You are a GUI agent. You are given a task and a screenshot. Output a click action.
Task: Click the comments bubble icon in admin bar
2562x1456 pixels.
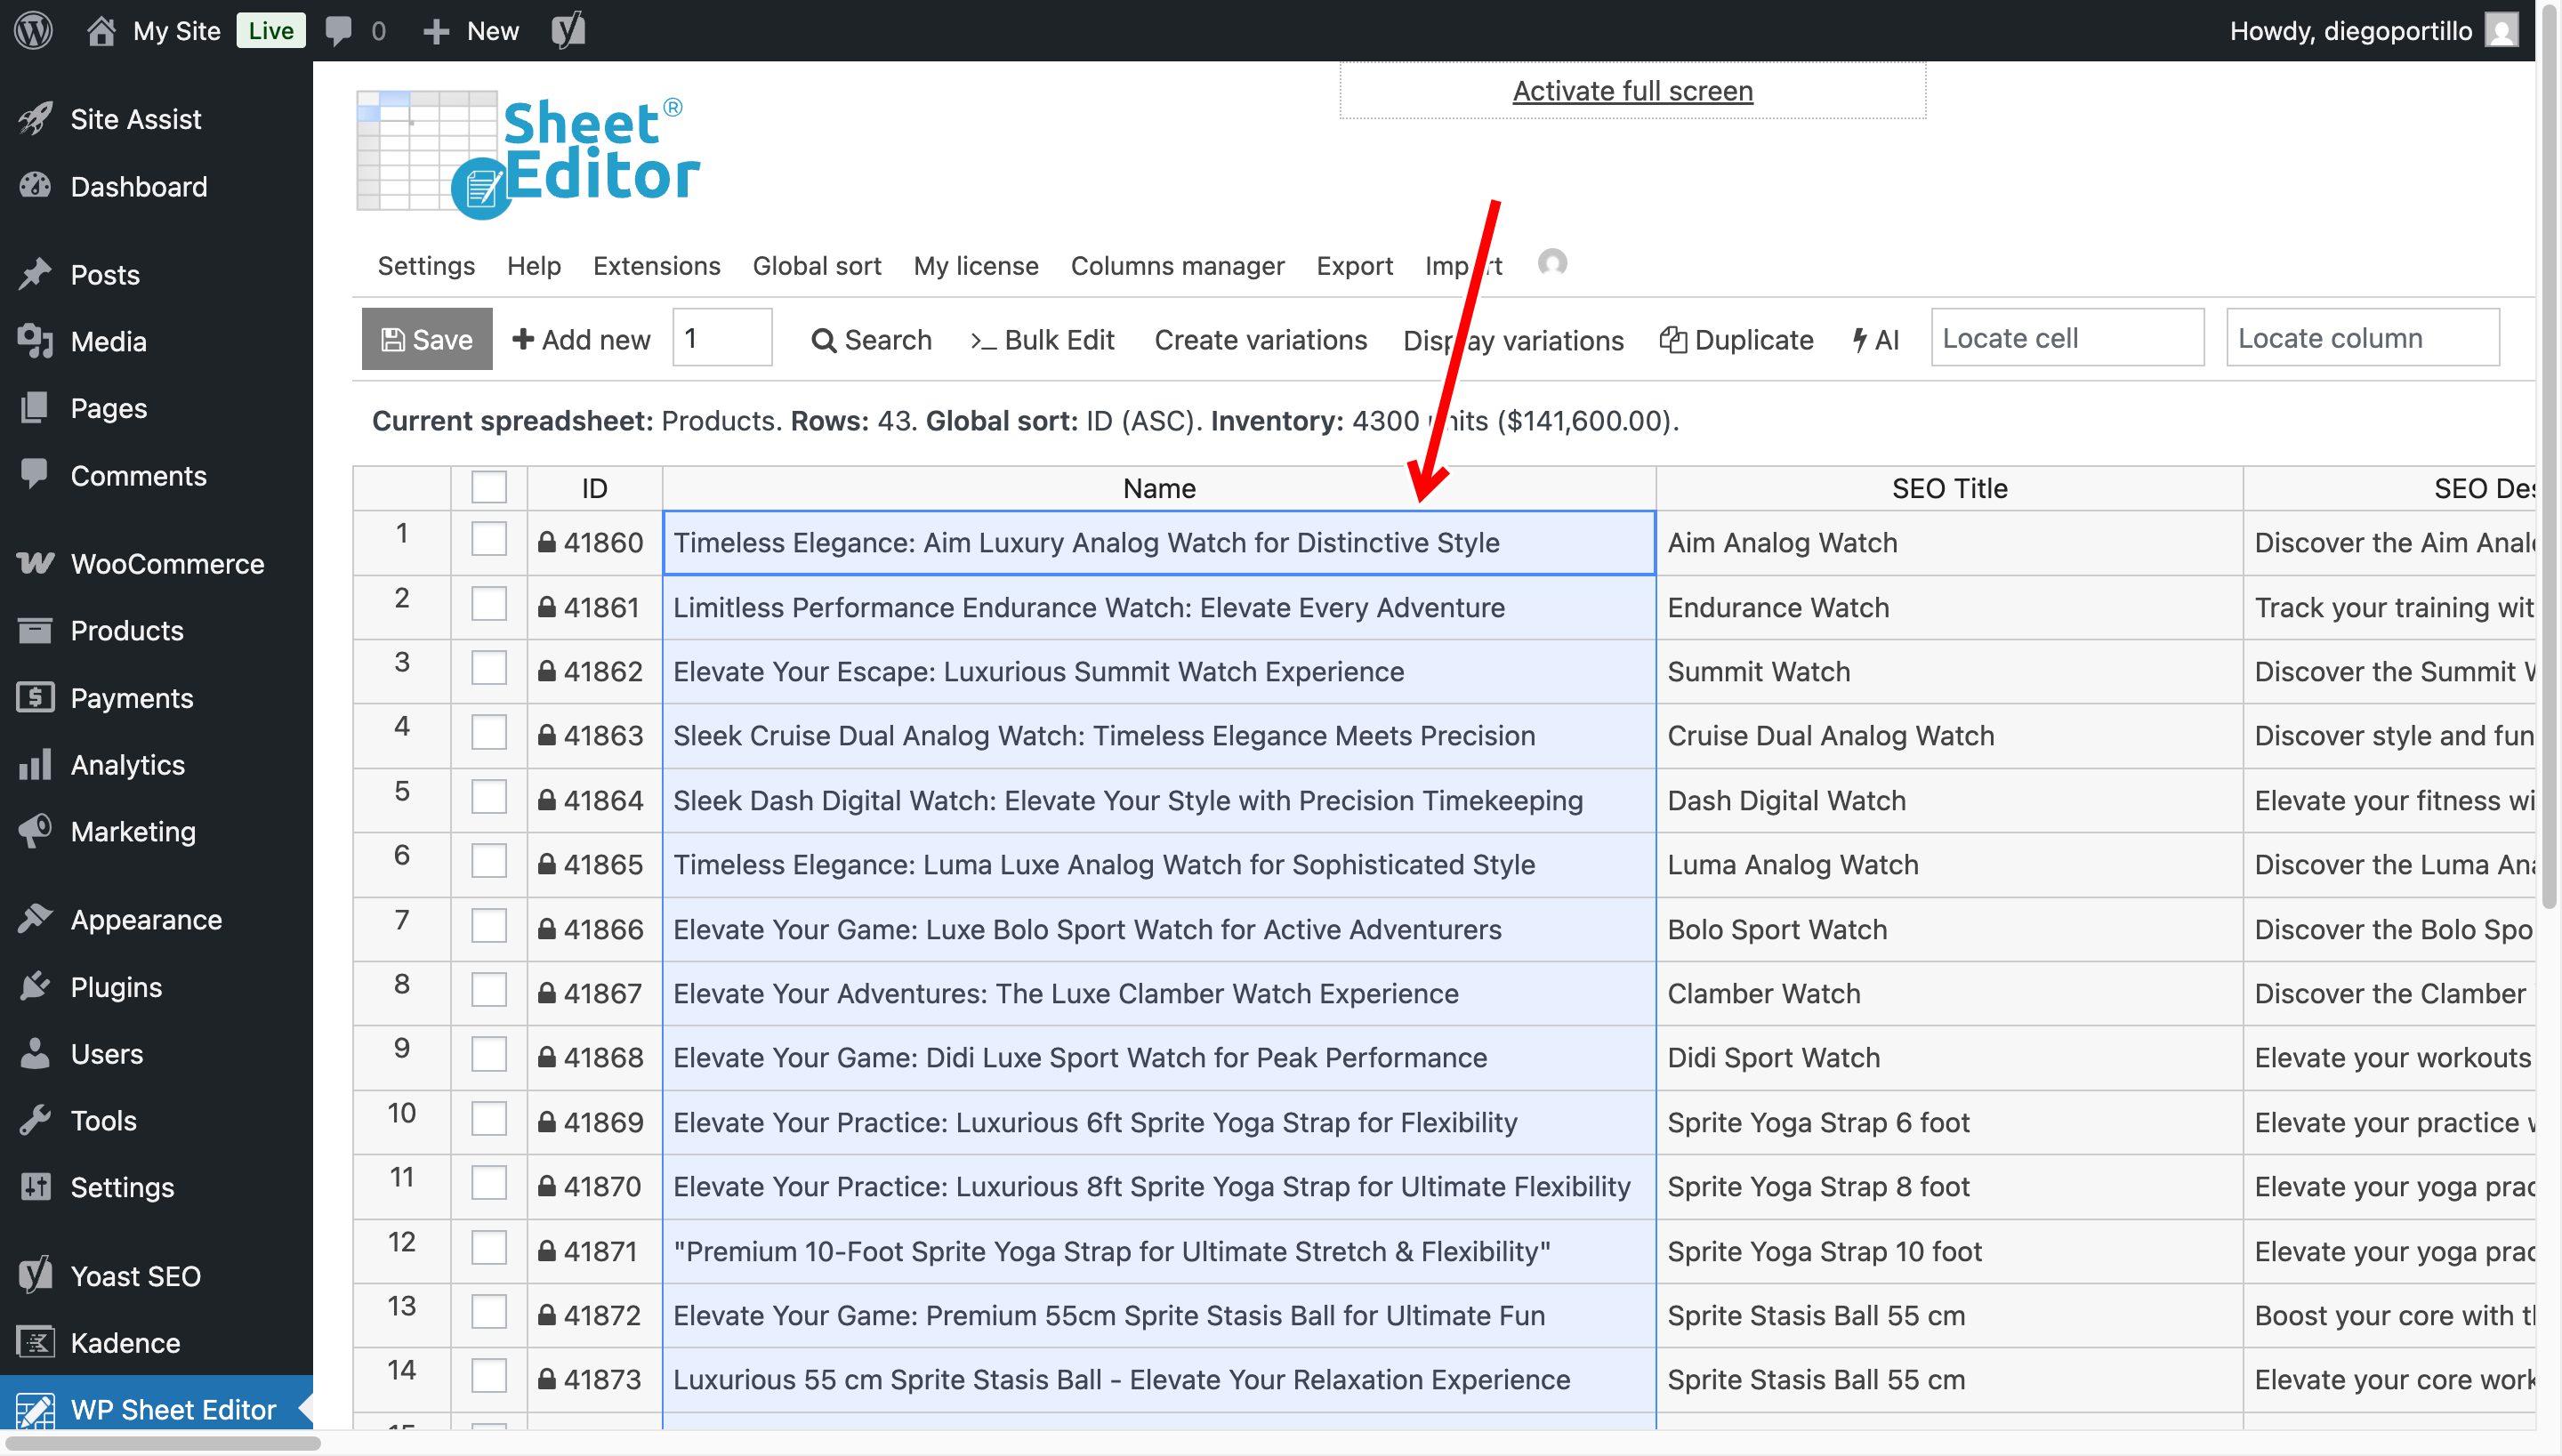336,30
